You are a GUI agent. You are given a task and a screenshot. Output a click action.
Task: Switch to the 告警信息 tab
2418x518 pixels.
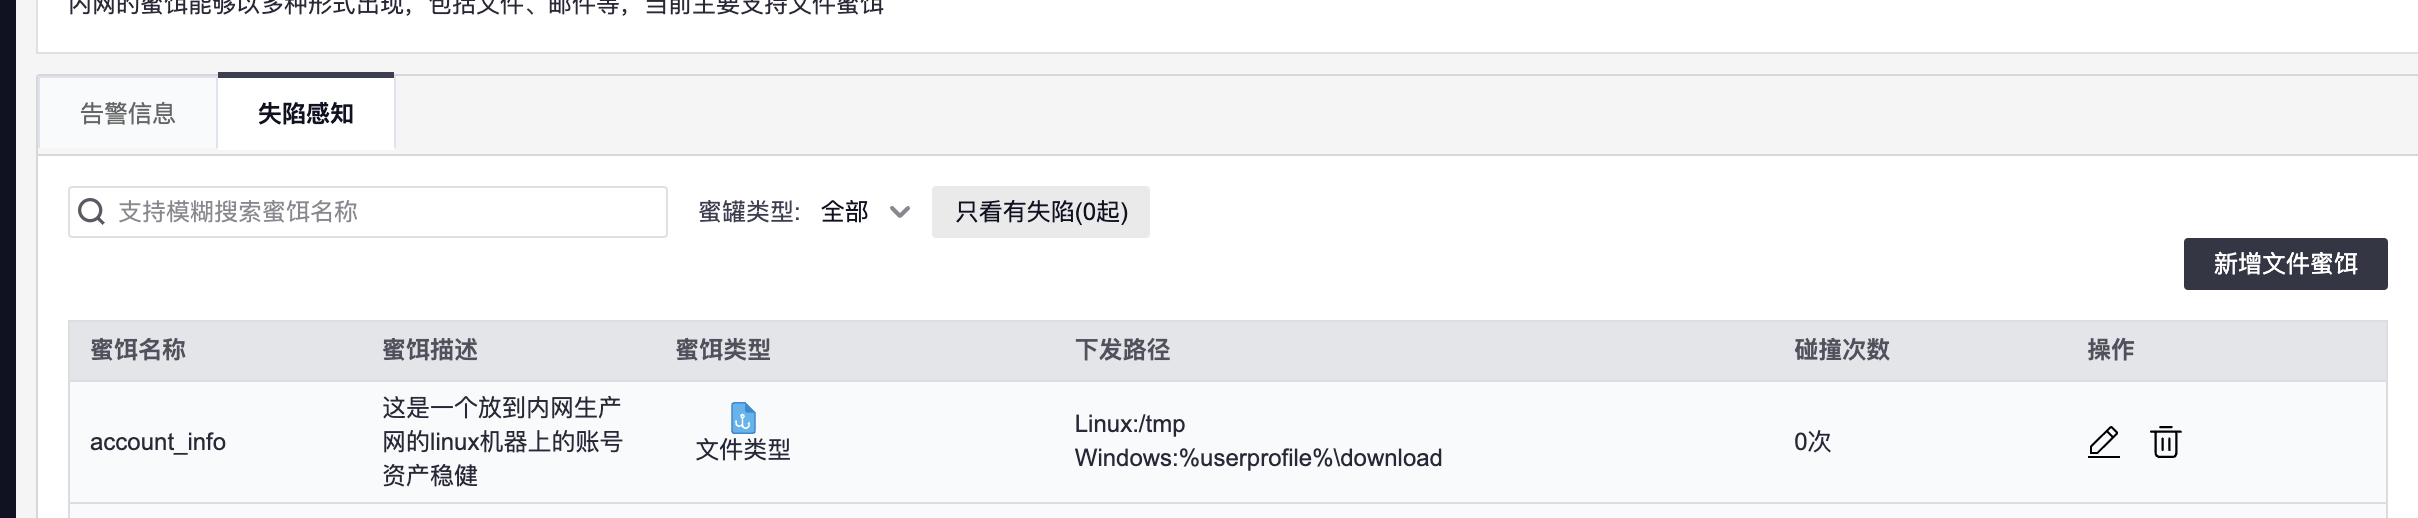tap(128, 114)
